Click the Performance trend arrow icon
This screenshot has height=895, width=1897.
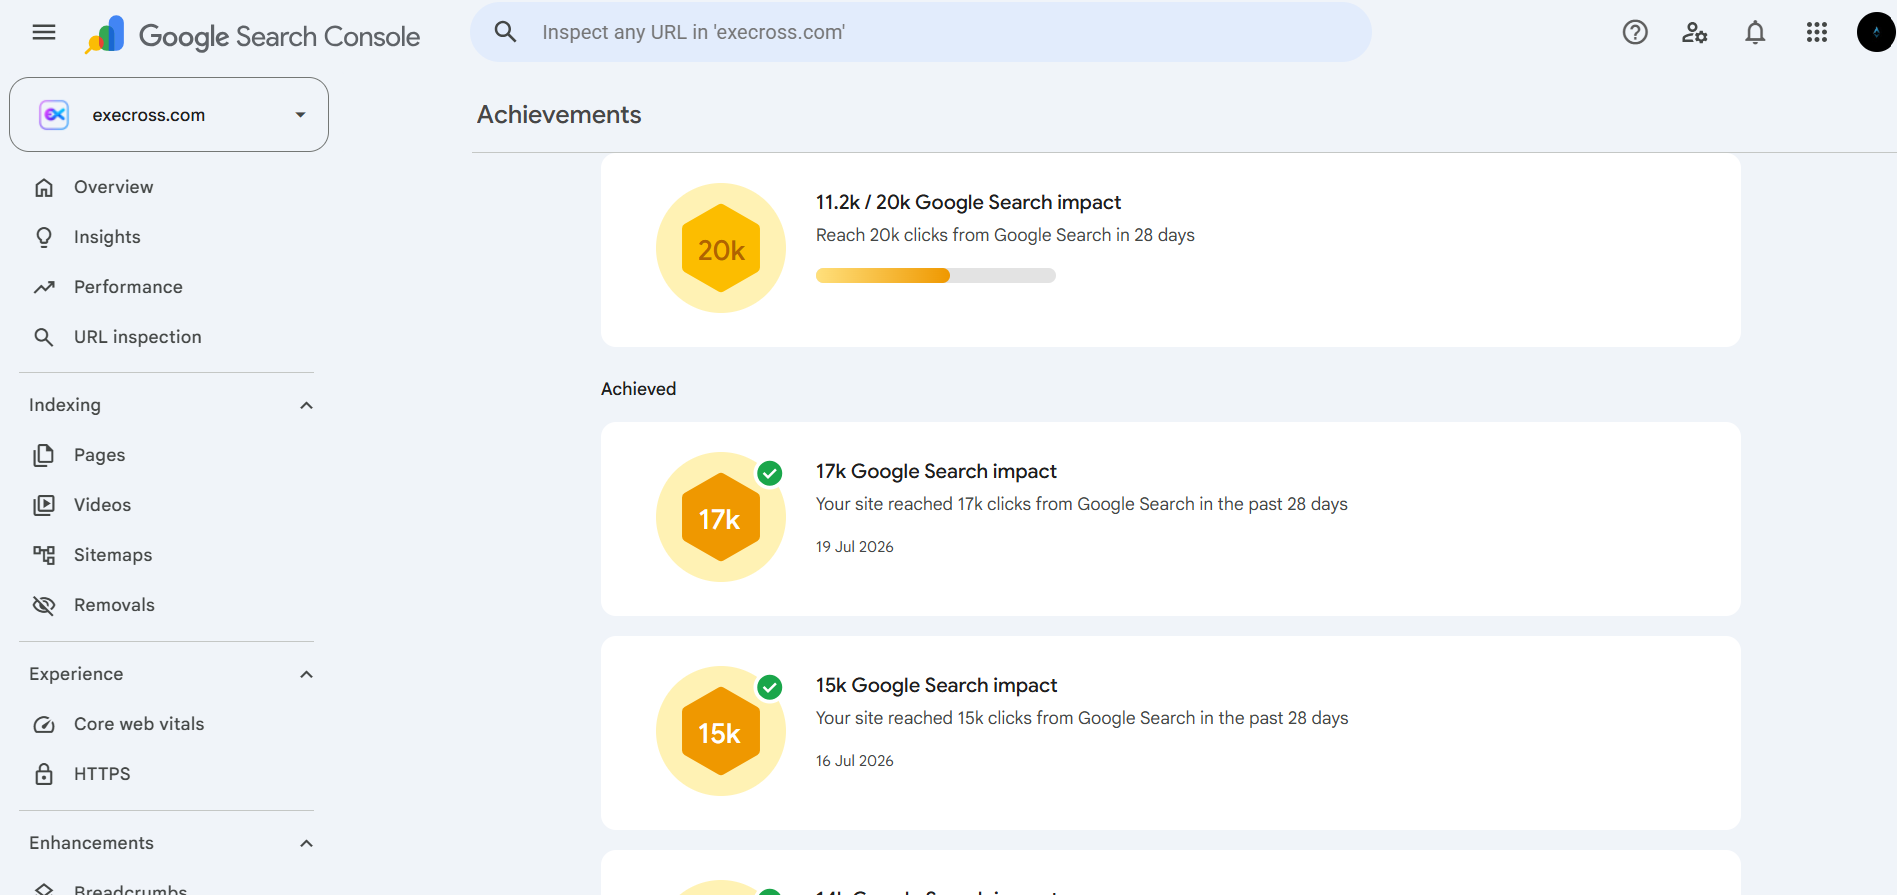pyautogui.click(x=44, y=287)
